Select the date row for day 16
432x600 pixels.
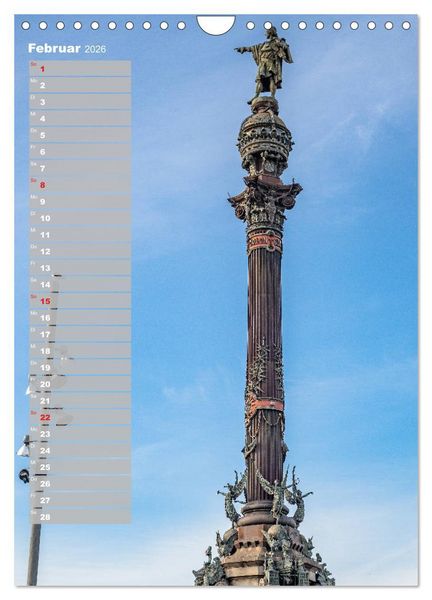tap(80, 317)
